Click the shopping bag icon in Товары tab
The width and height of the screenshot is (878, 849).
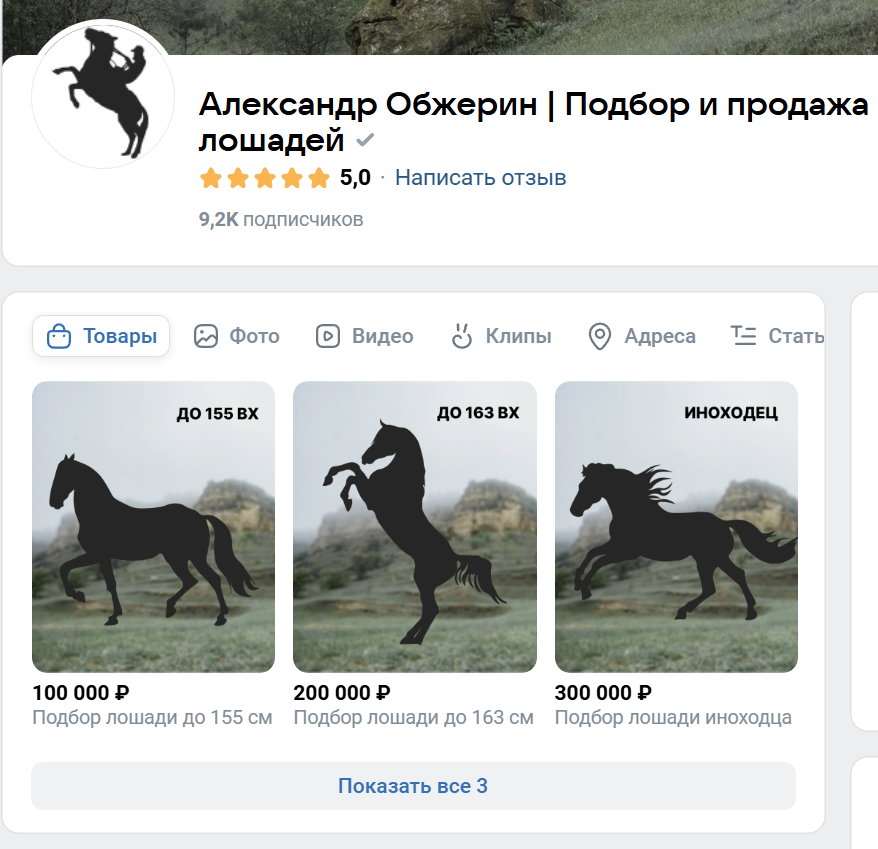point(59,336)
